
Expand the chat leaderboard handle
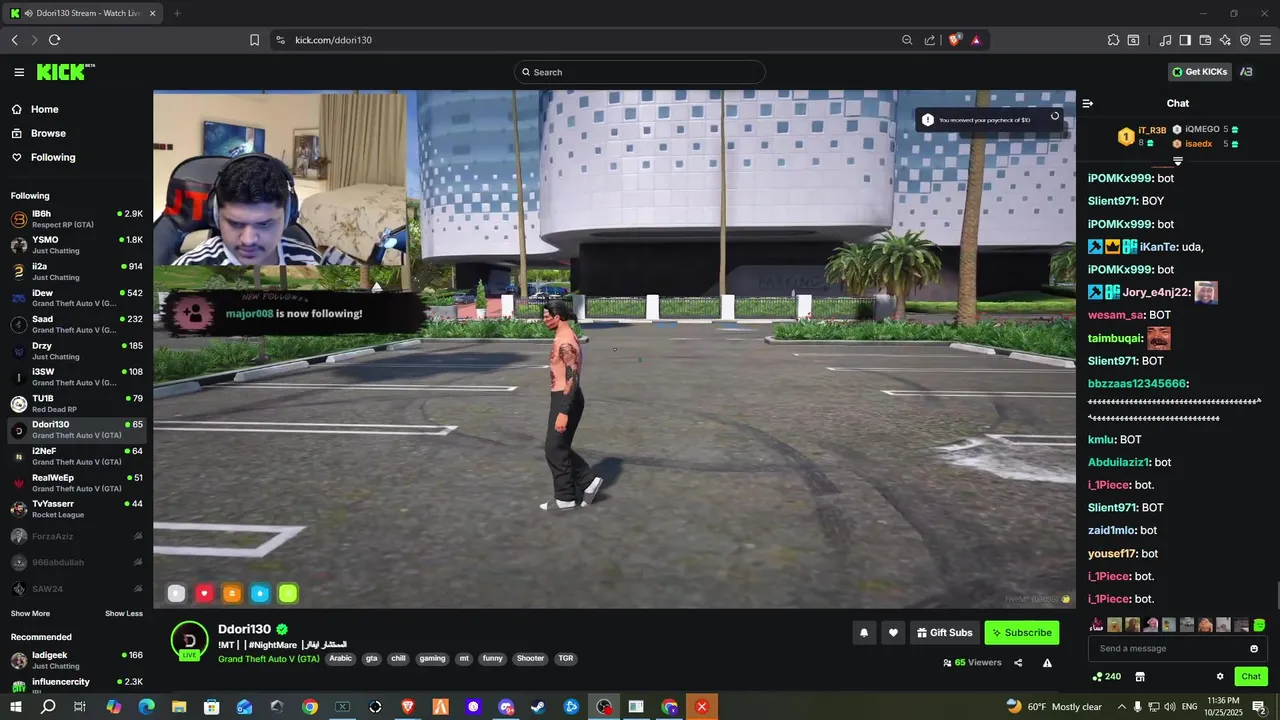(1177, 161)
